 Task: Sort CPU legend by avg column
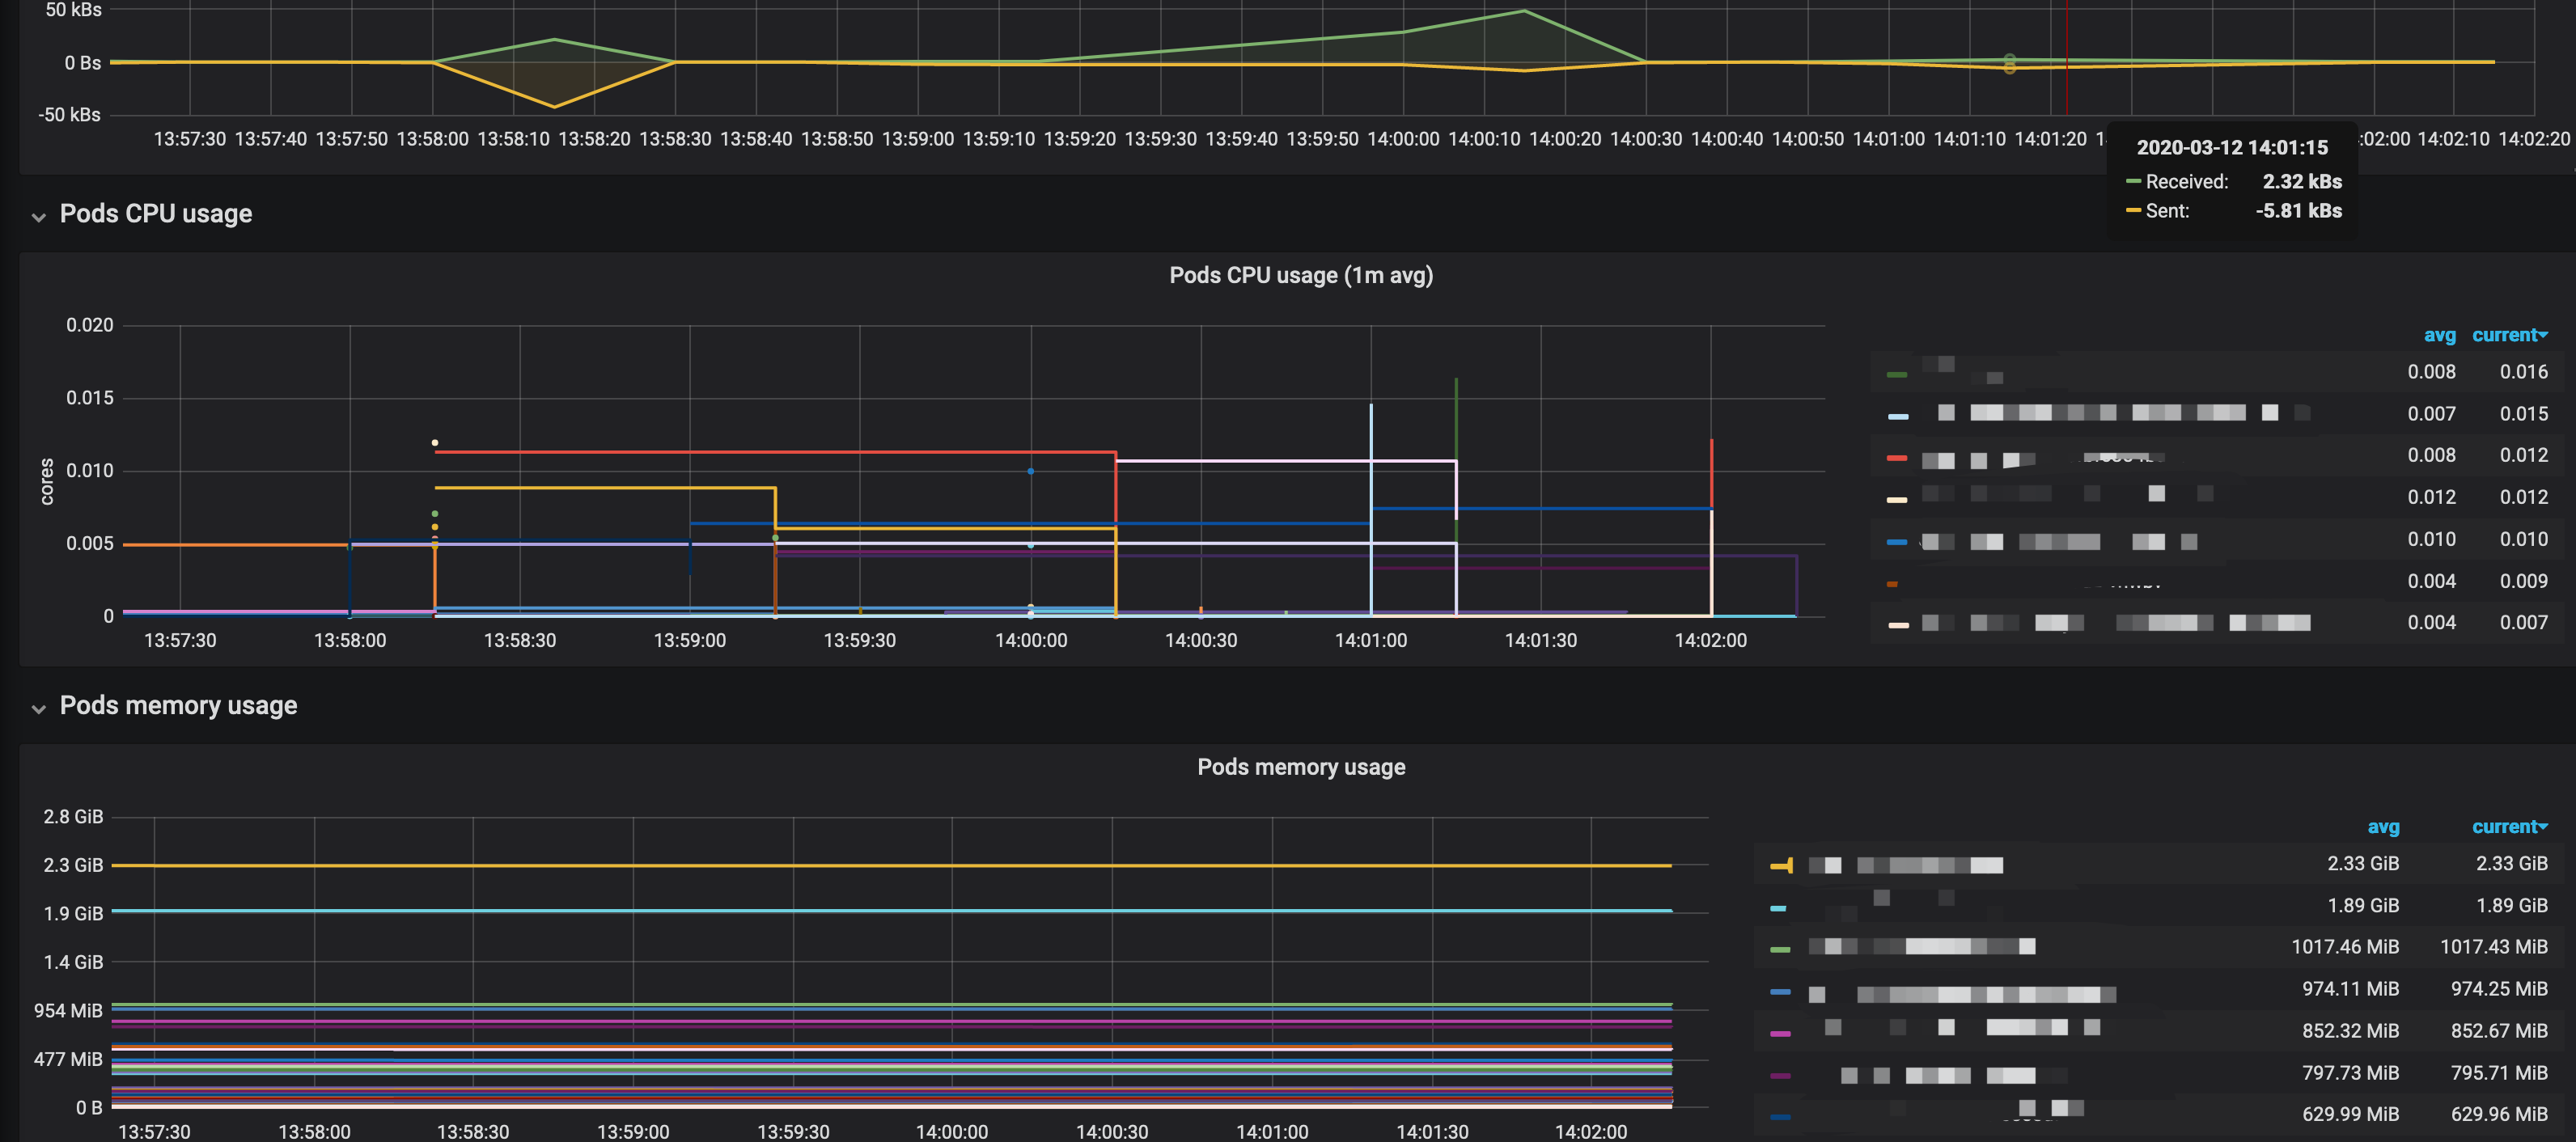(x=2438, y=335)
